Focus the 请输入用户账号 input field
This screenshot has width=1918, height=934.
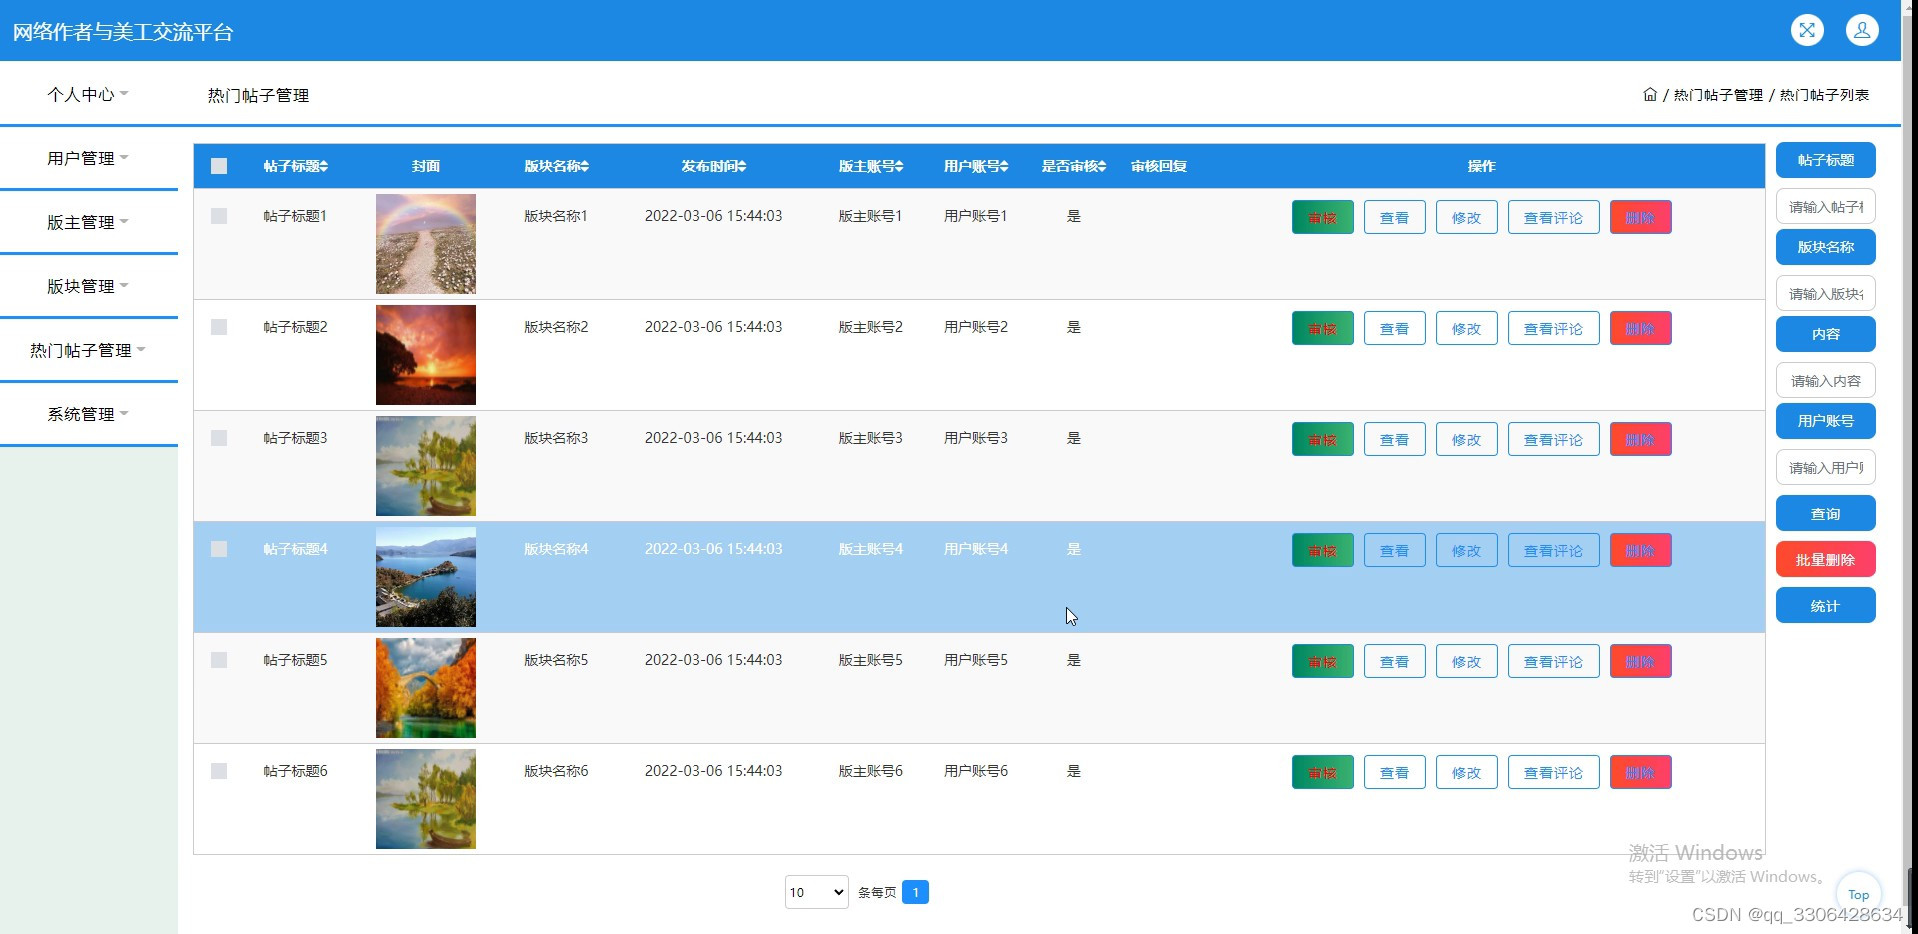point(1825,467)
